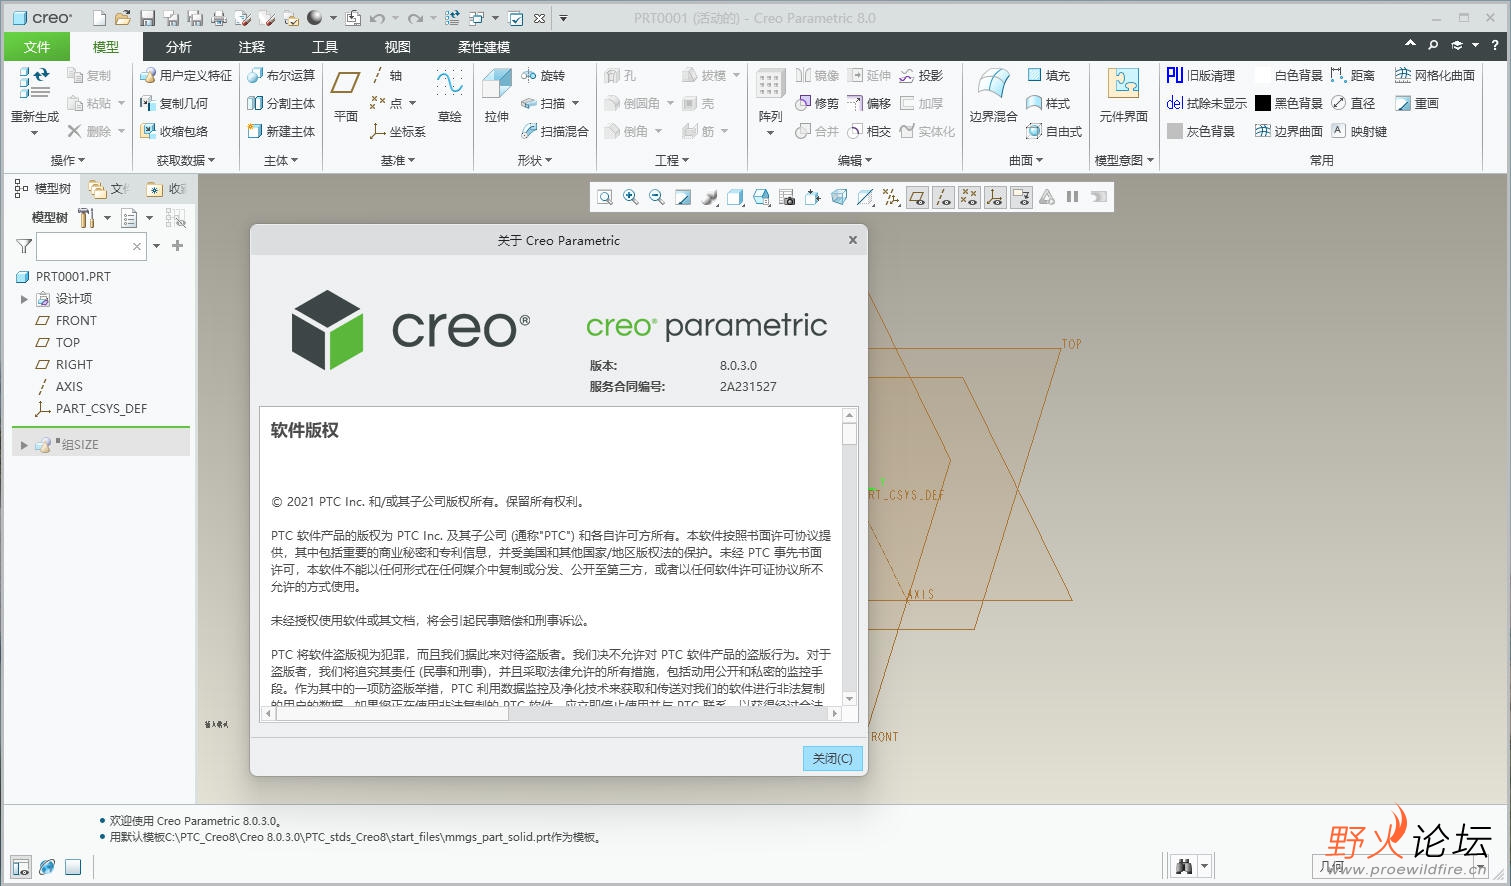Click the perspective view icon
1511x886 pixels.
(839, 197)
